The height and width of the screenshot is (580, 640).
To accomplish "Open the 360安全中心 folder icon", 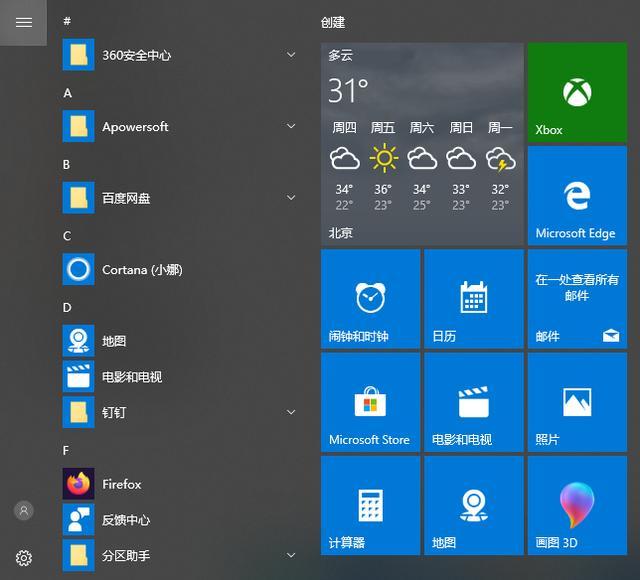I will coord(78,55).
